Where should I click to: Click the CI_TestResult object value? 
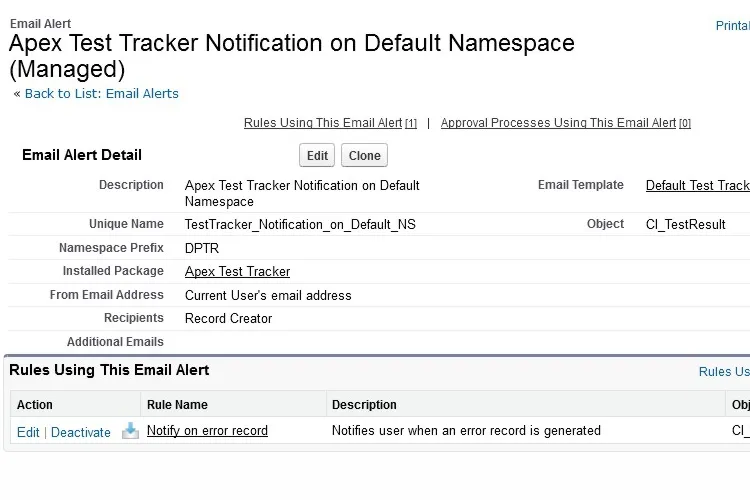coord(685,224)
